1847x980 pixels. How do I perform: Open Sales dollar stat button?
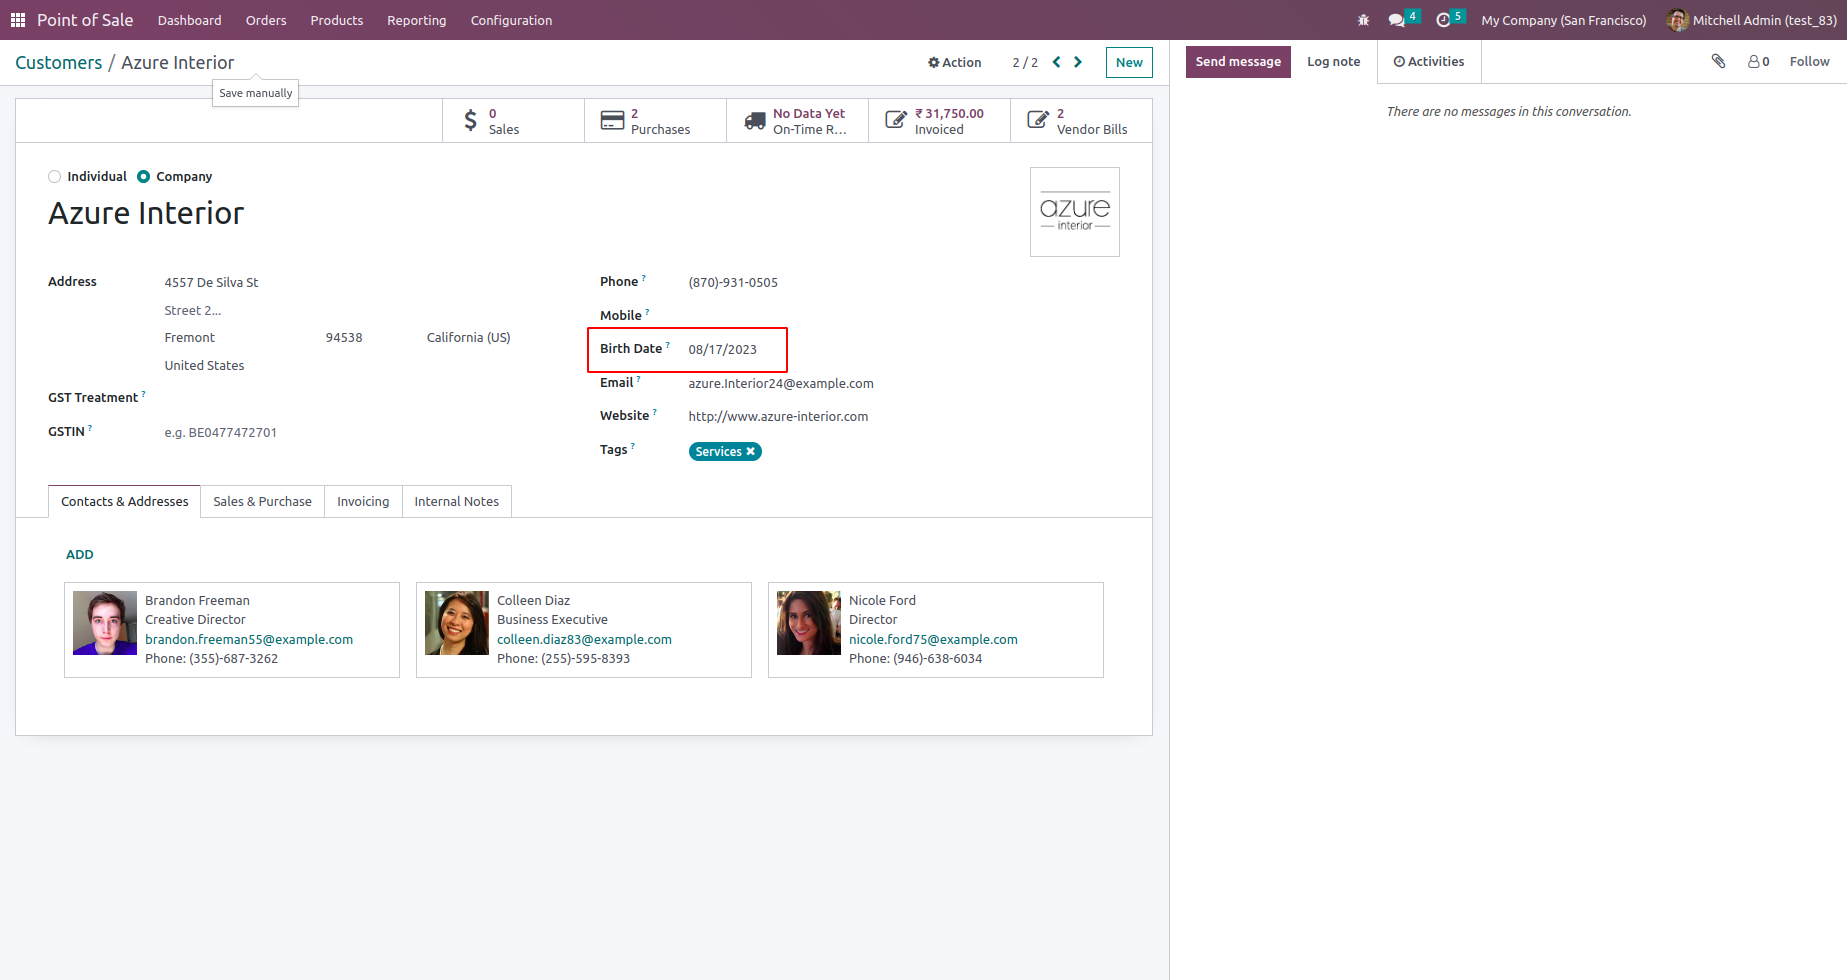(x=513, y=121)
